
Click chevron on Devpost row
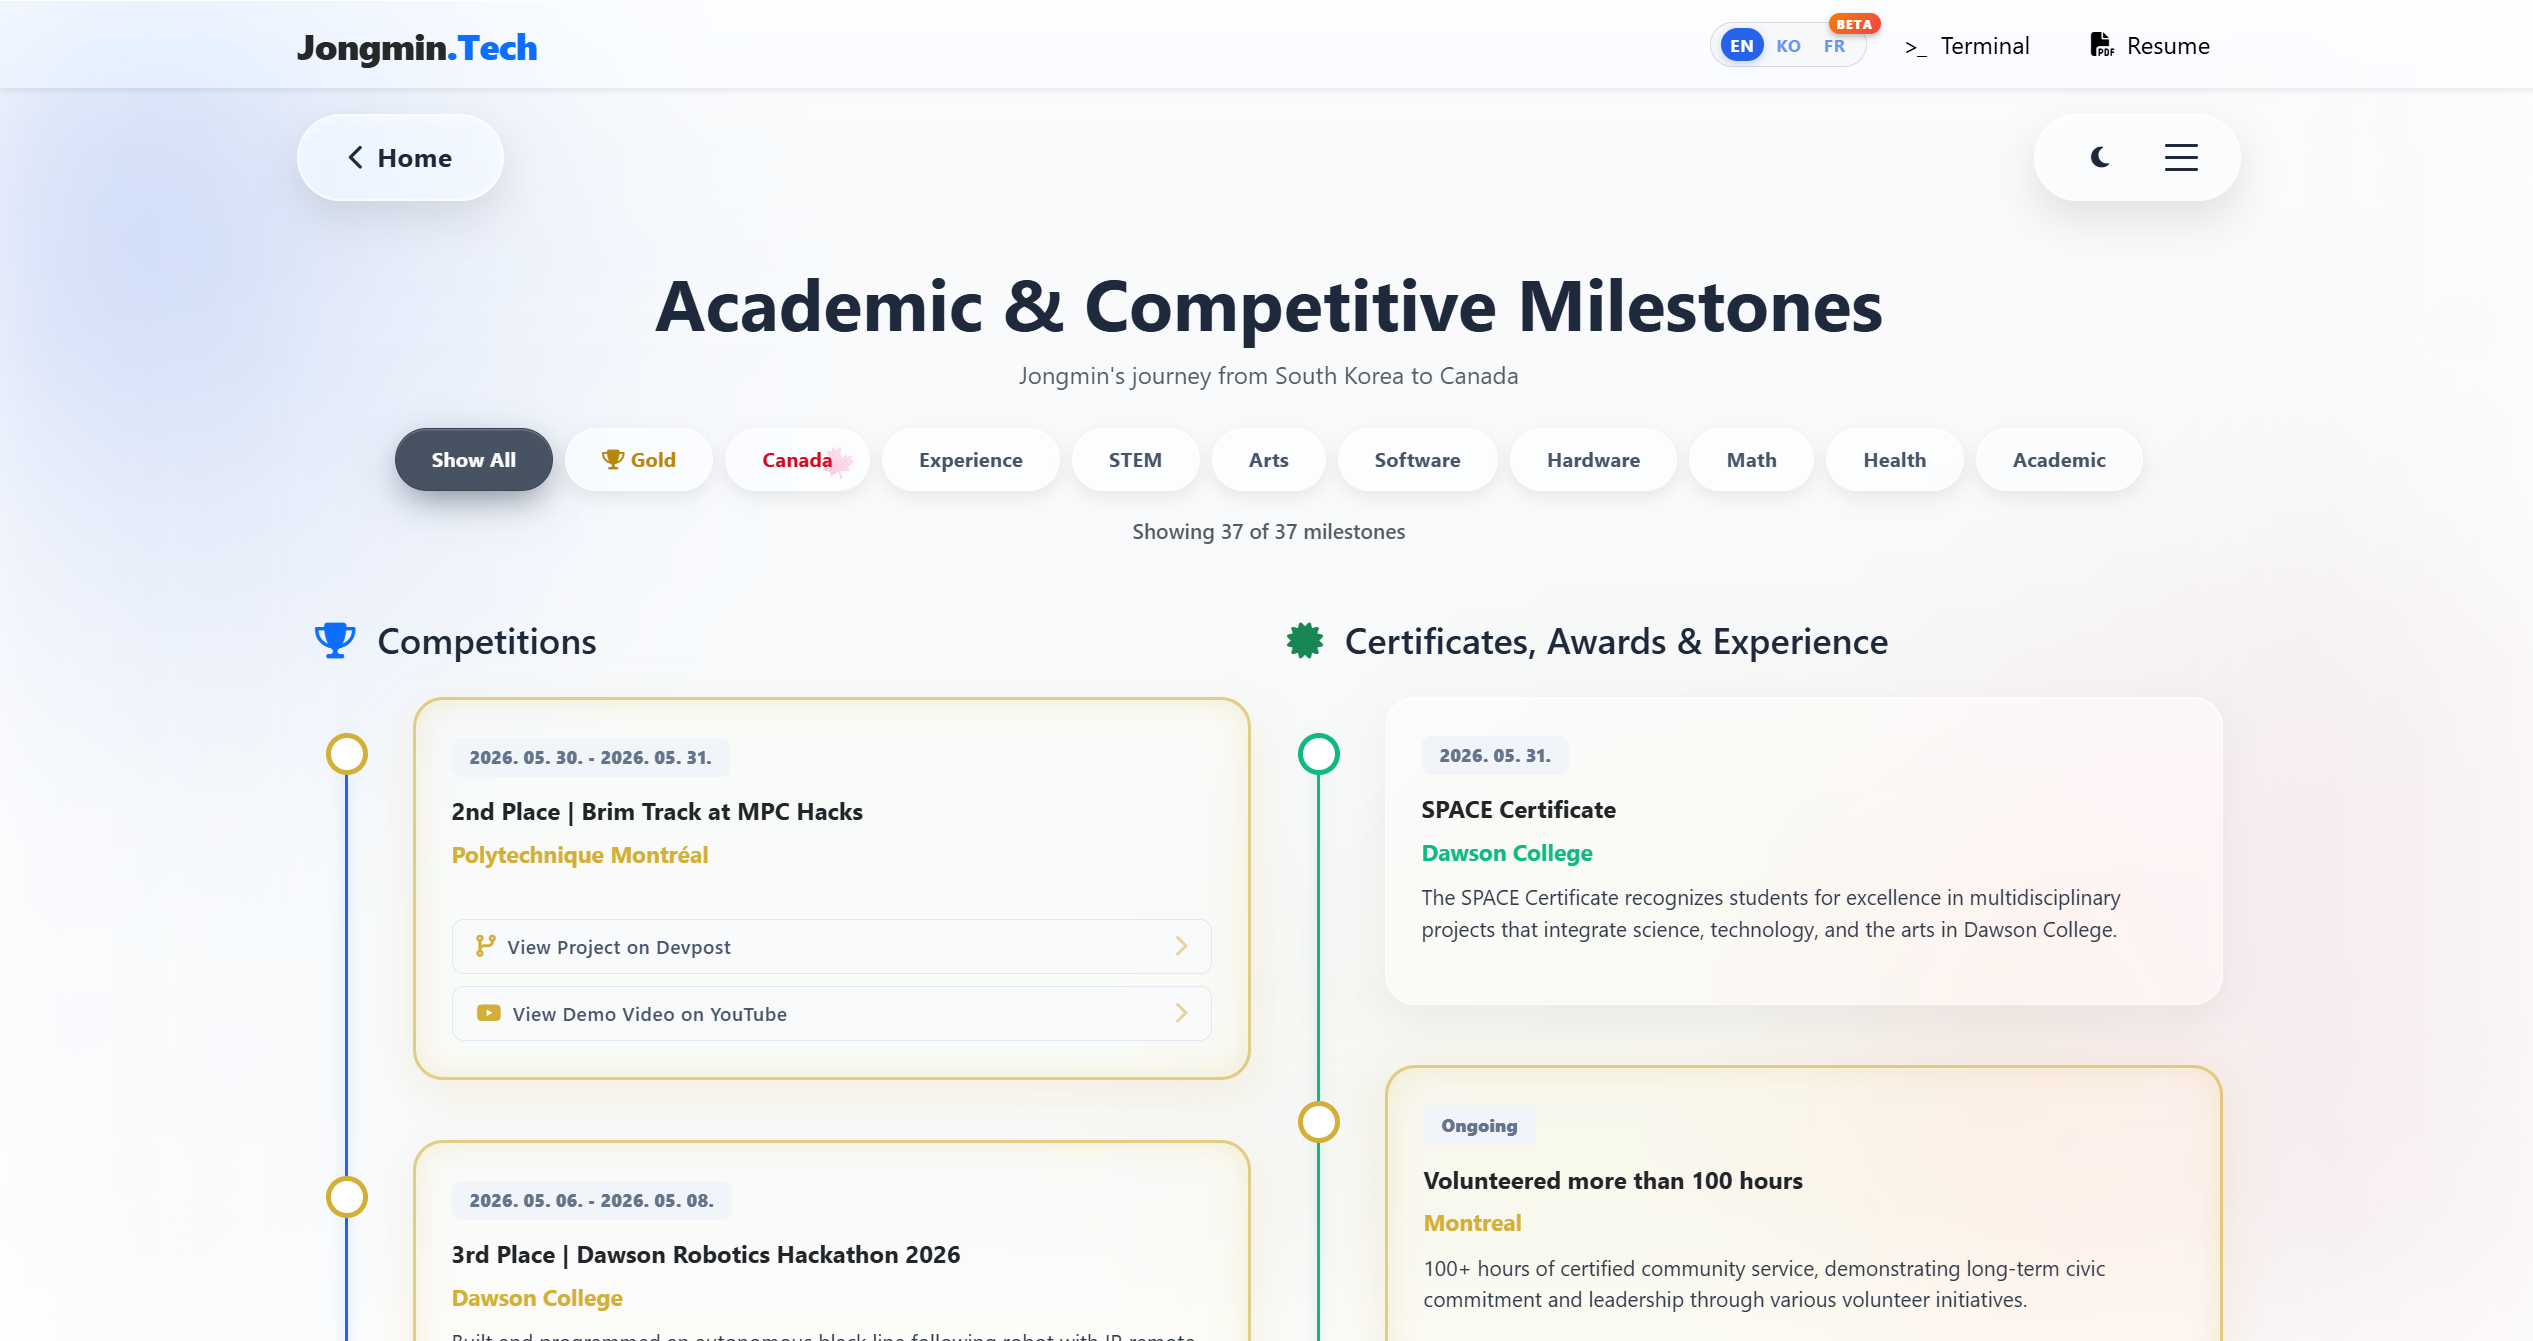pos(1181,946)
